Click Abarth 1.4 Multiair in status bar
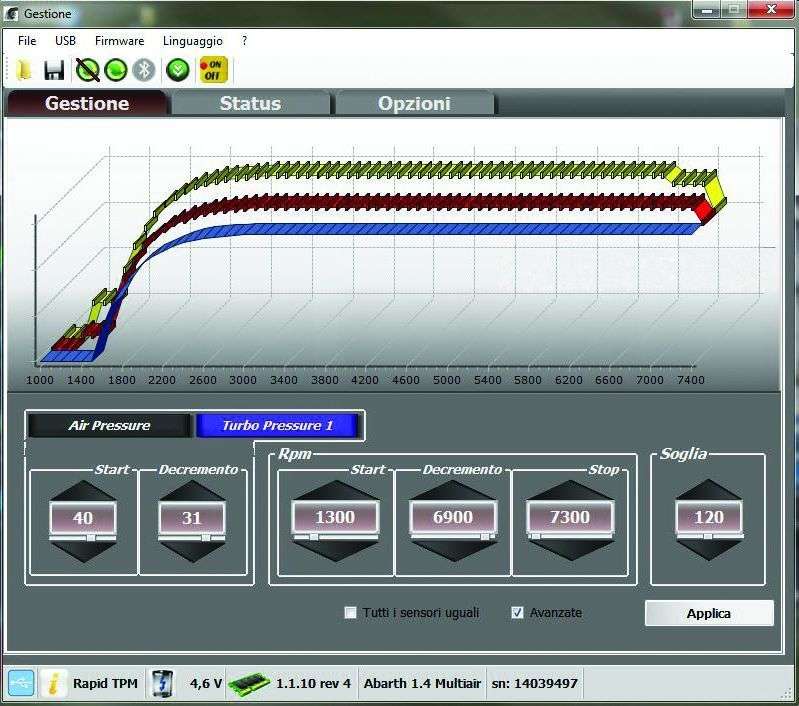This screenshot has height=706, width=799. click(x=422, y=684)
